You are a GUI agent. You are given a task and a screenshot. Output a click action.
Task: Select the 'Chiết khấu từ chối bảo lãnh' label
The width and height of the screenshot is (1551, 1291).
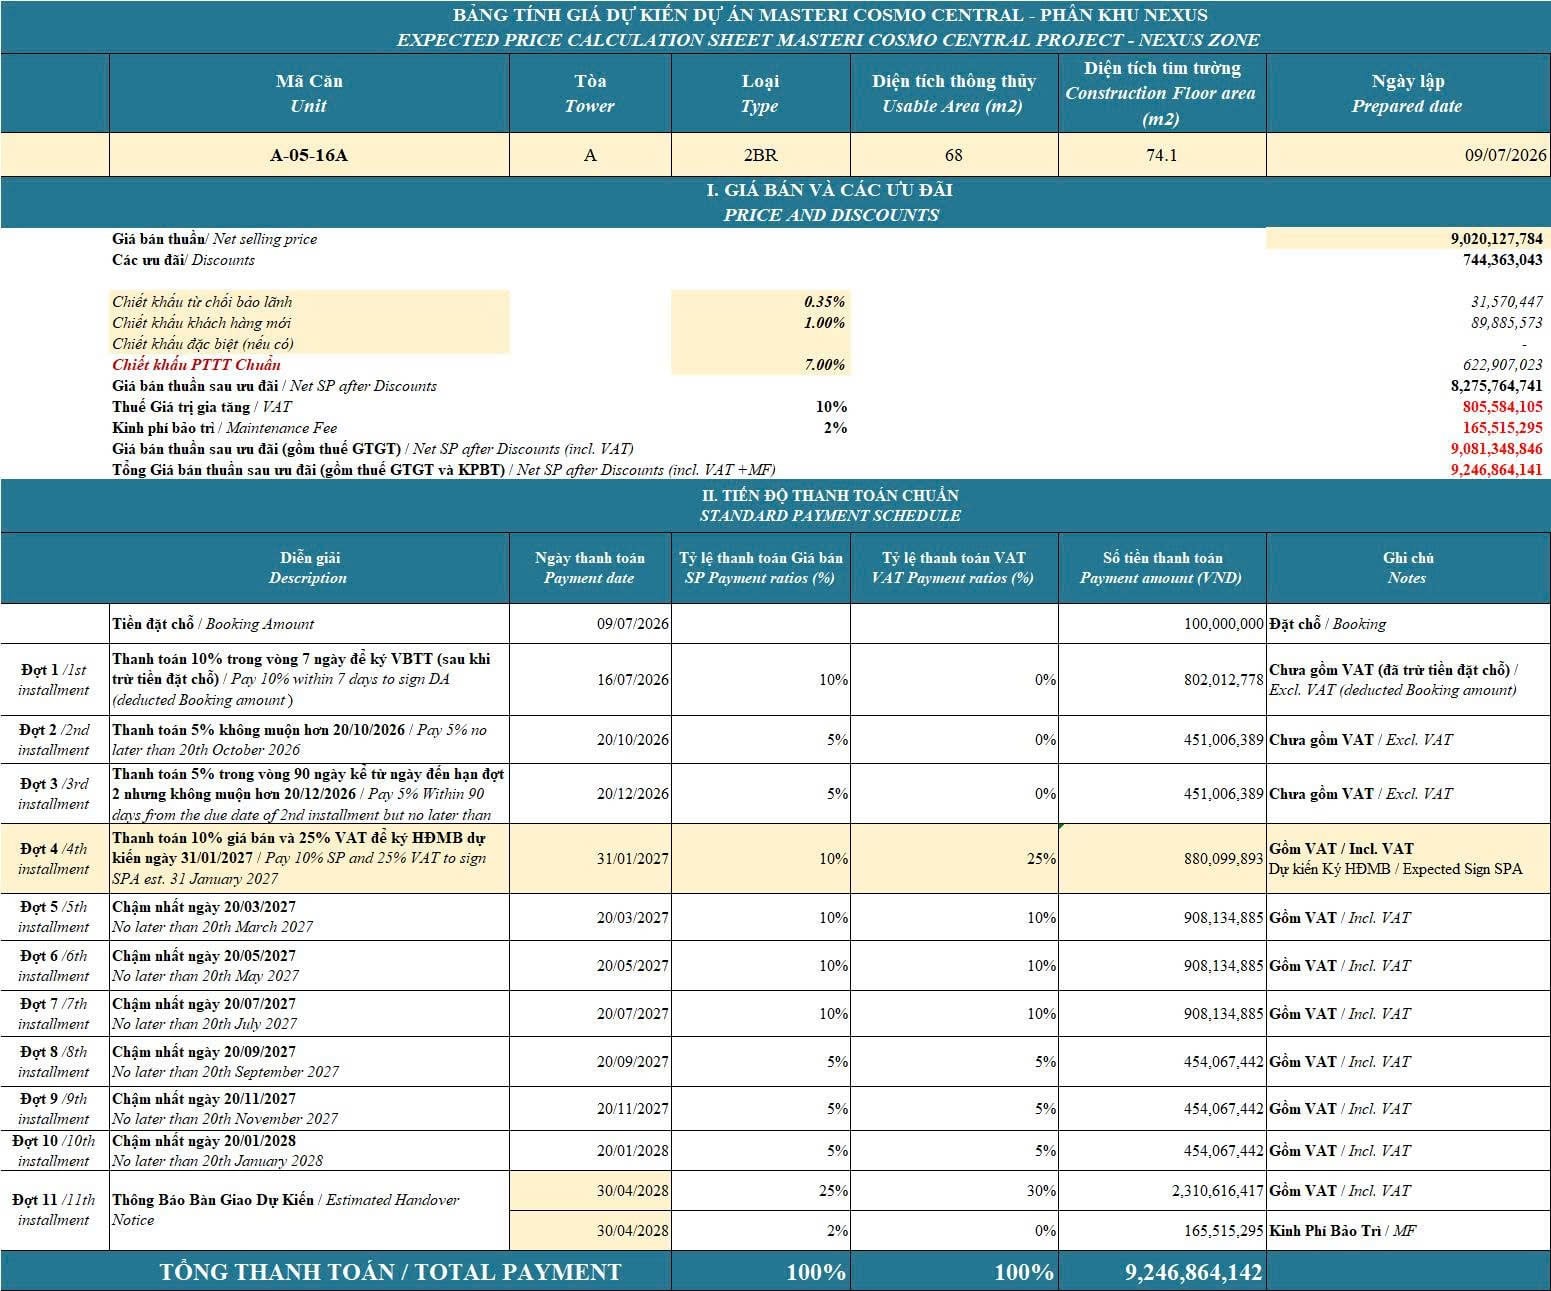click(202, 302)
